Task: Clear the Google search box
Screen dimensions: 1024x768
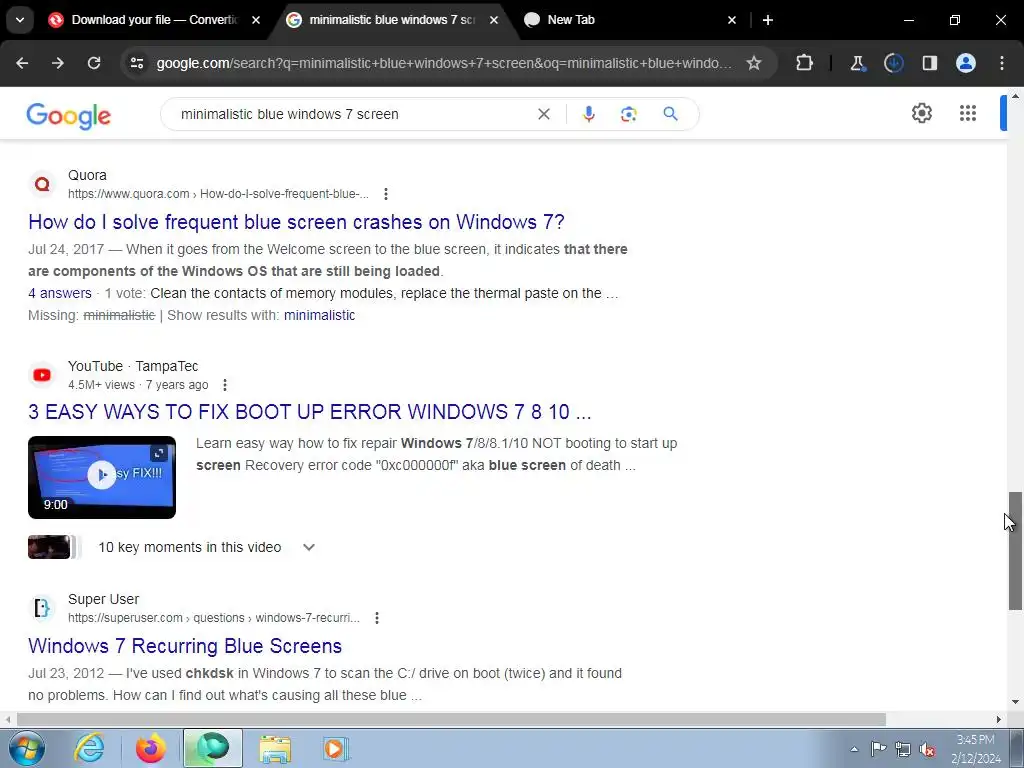Action: [x=543, y=114]
